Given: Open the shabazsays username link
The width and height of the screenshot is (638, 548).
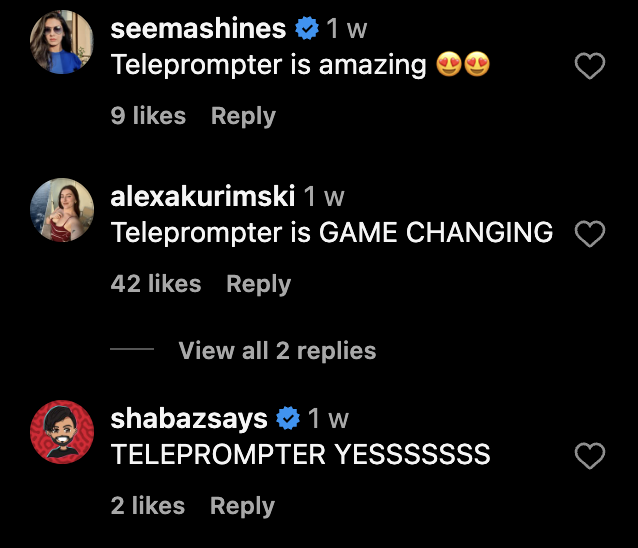Looking at the screenshot, I should 189,419.
